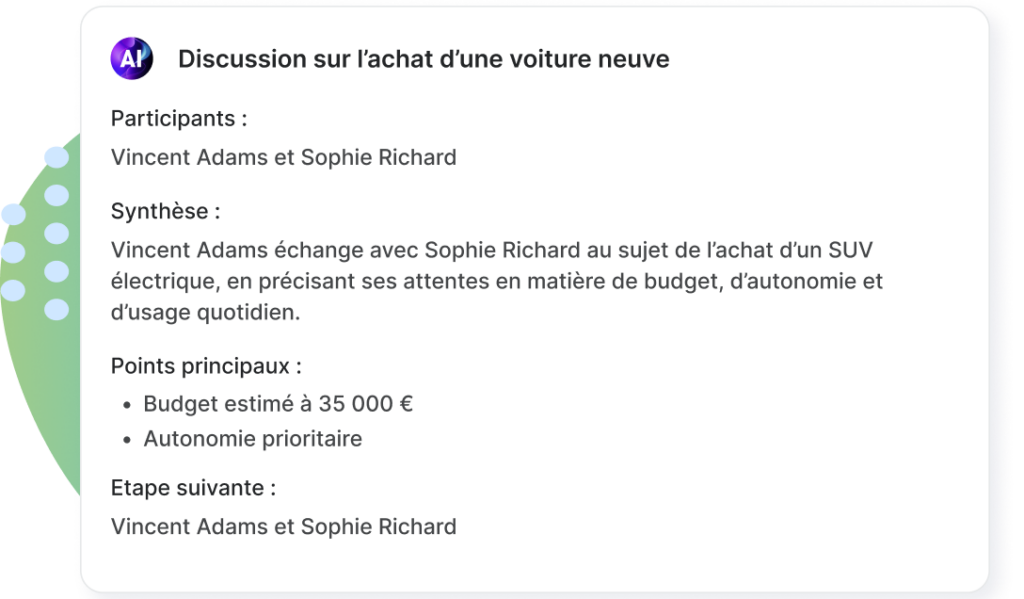Click the bullet dot before "Autonomie prioritaire"
Viewport: 1024px width, 599px height.
click(127, 440)
